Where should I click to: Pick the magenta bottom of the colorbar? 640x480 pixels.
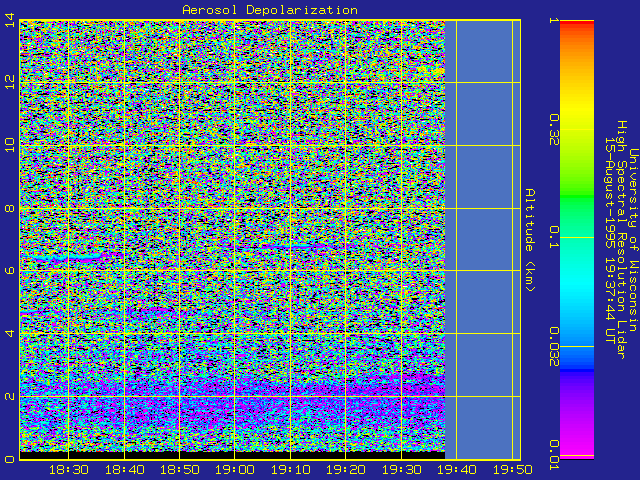pyautogui.click(x=577, y=447)
